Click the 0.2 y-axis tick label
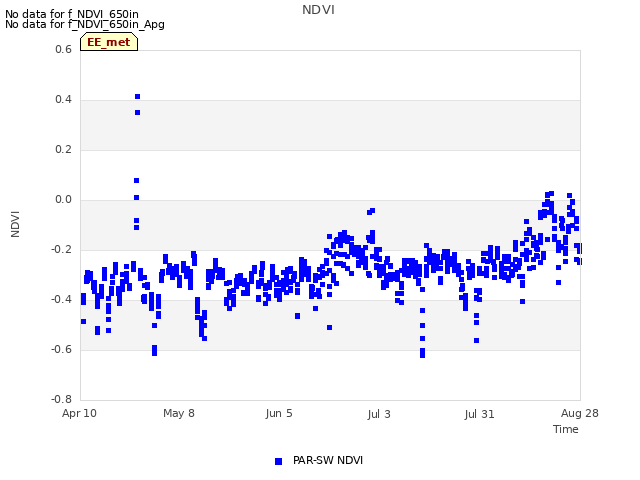Image resolution: width=640 pixels, height=480 pixels. pyautogui.click(x=63, y=149)
